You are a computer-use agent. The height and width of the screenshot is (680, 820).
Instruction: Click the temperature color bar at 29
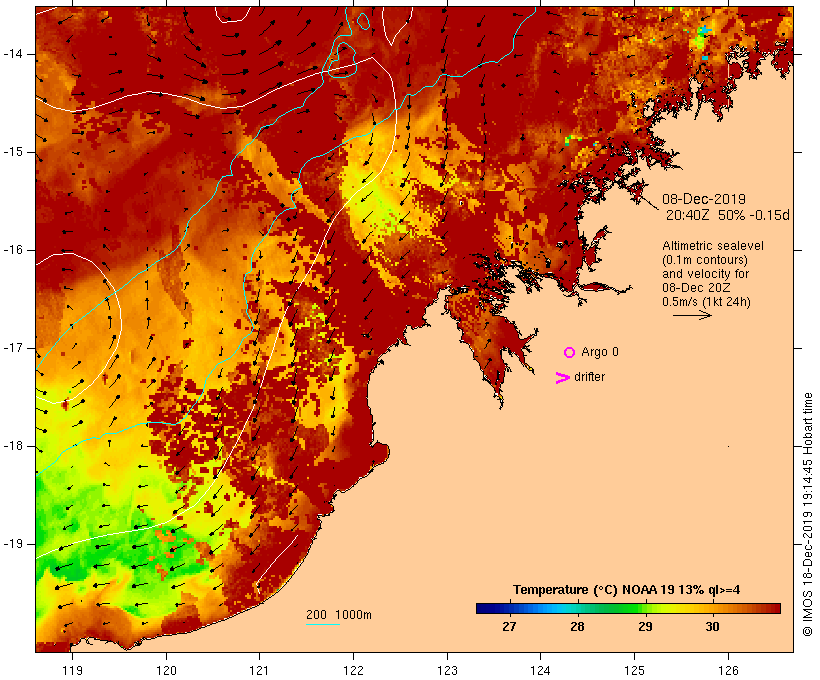tap(646, 608)
